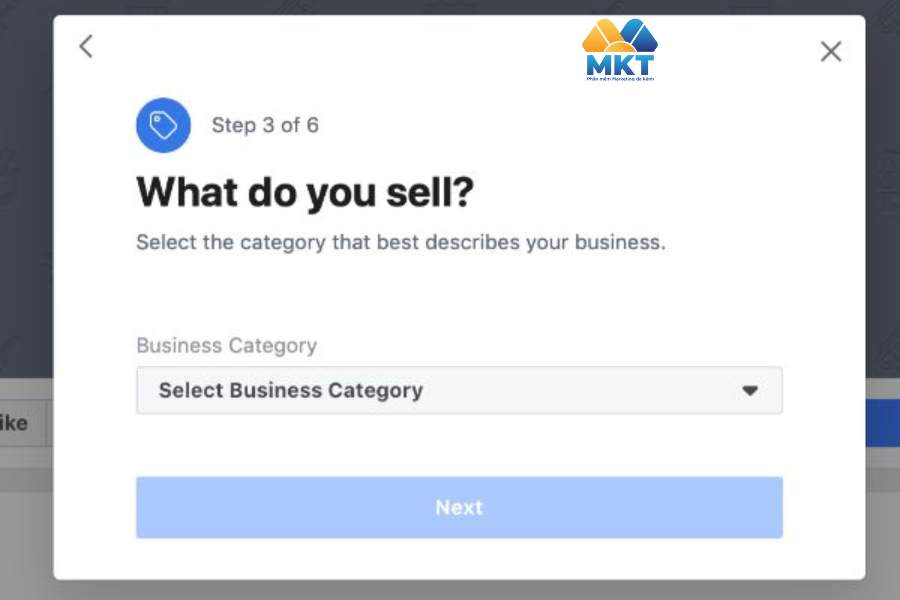Click the gray page area below the dialog
Screen dimensions: 900x600
tap(450, 590)
